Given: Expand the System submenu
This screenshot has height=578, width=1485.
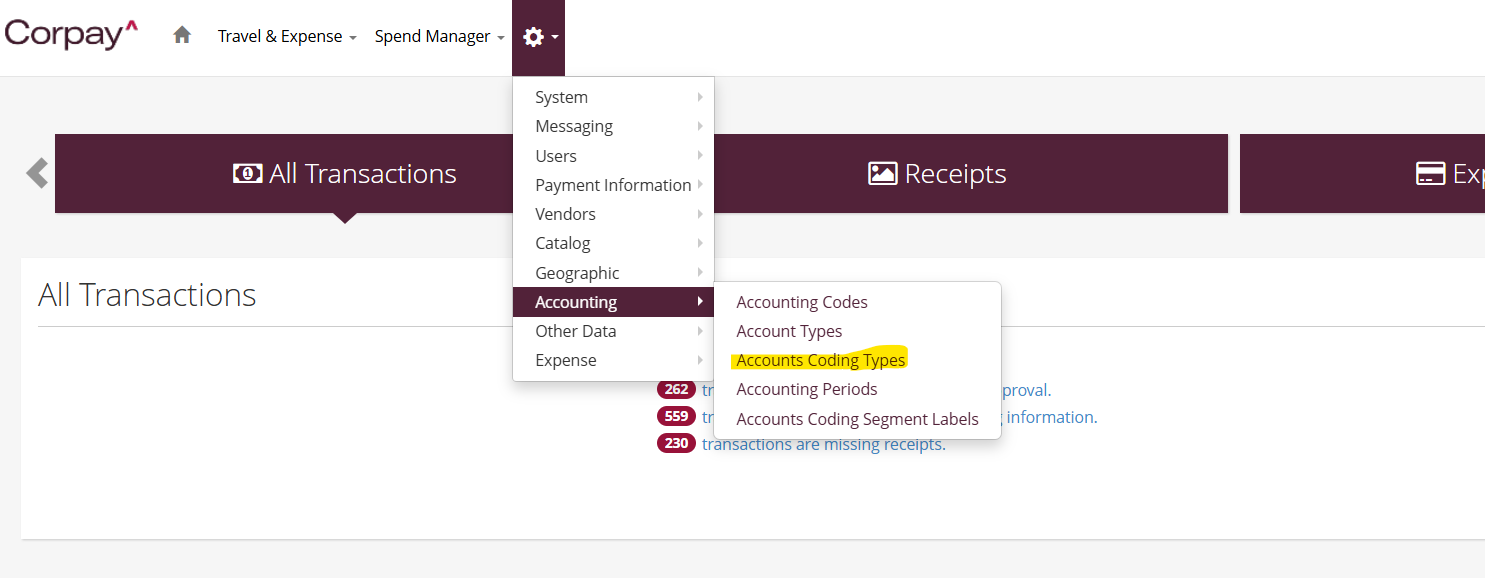Looking at the screenshot, I should click(x=561, y=97).
